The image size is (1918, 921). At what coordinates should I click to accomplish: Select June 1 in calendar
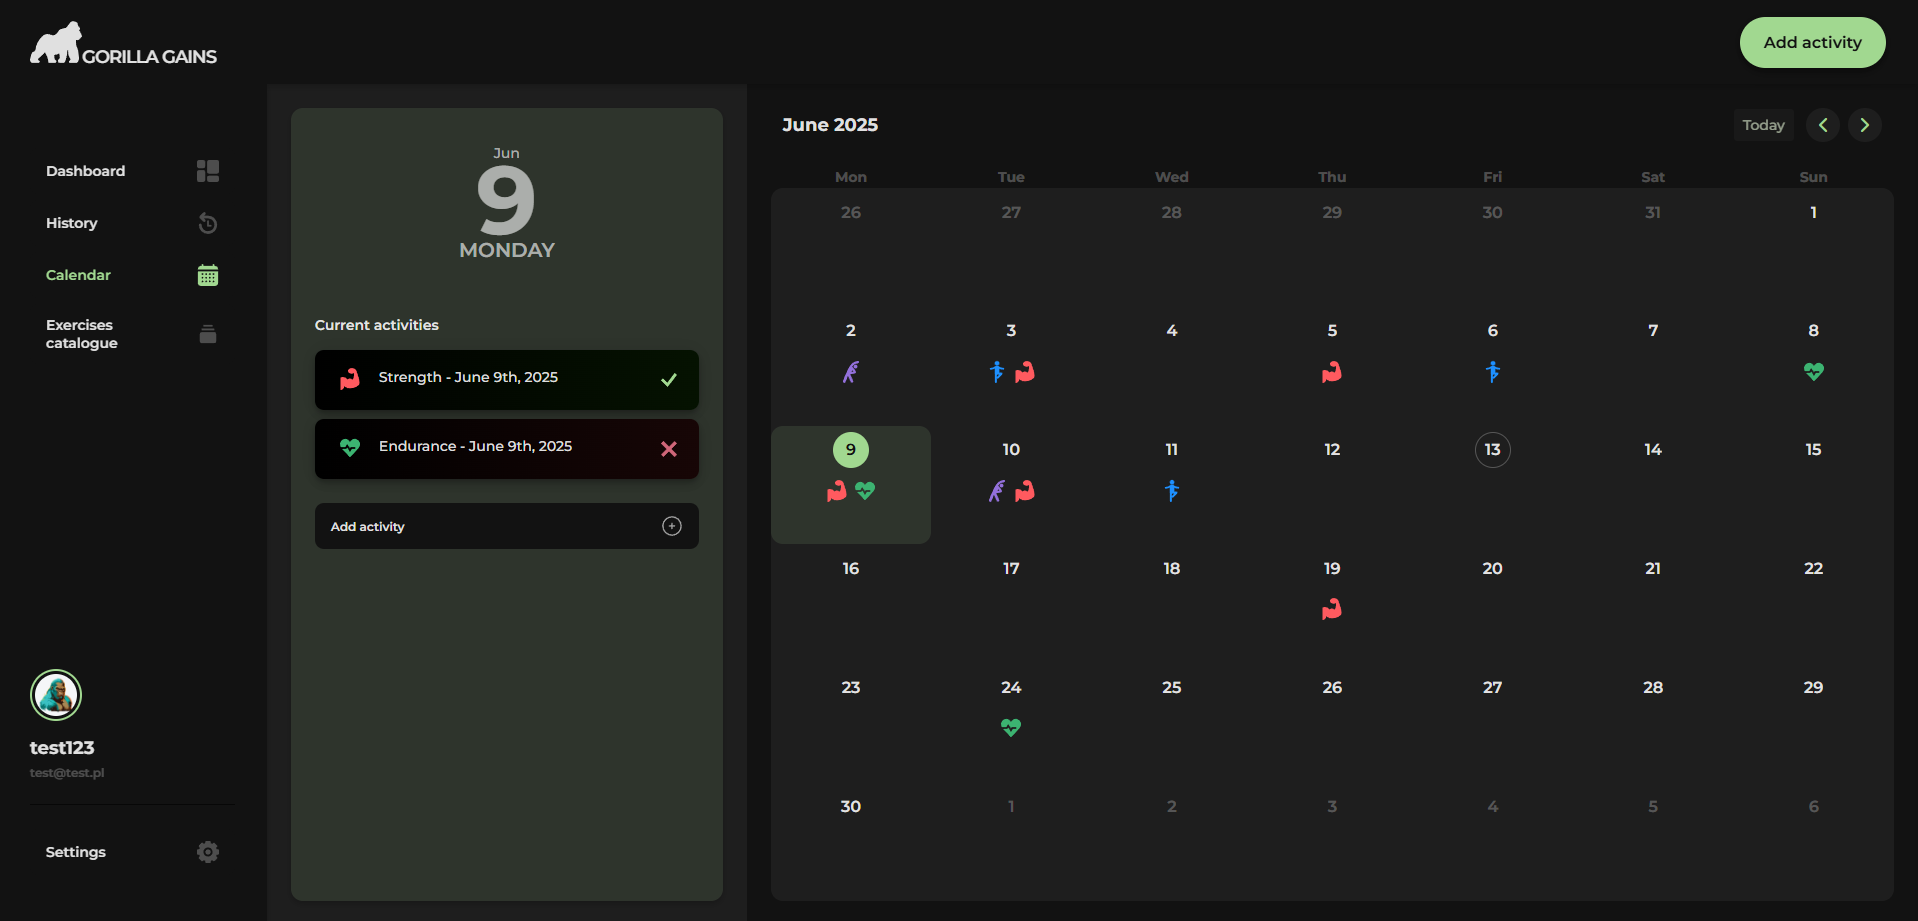(1813, 212)
